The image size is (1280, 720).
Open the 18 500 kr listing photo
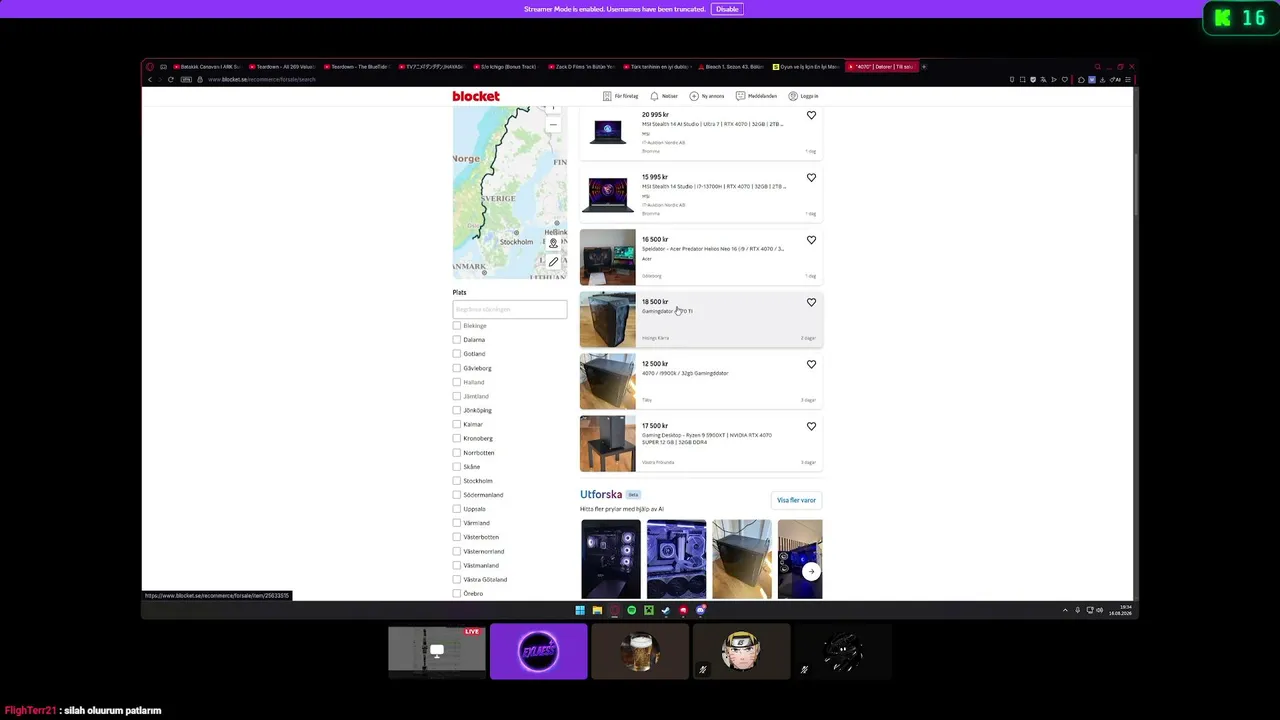[x=608, y=320]
